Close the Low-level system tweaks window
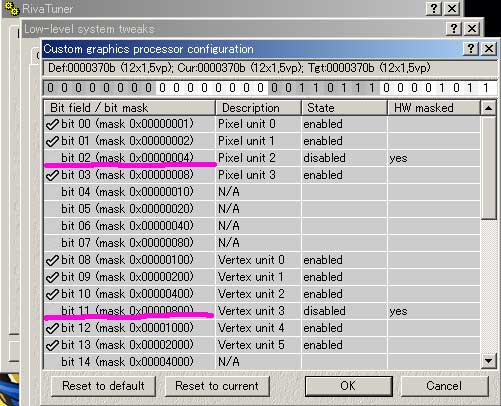This screenshot has height=406, width=501. pos(472,29)
